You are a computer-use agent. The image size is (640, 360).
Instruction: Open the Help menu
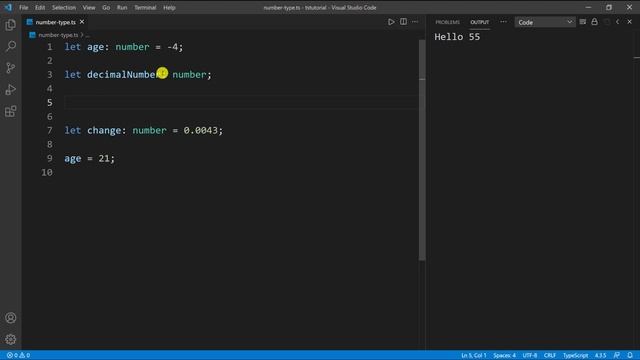coord(169,7)
